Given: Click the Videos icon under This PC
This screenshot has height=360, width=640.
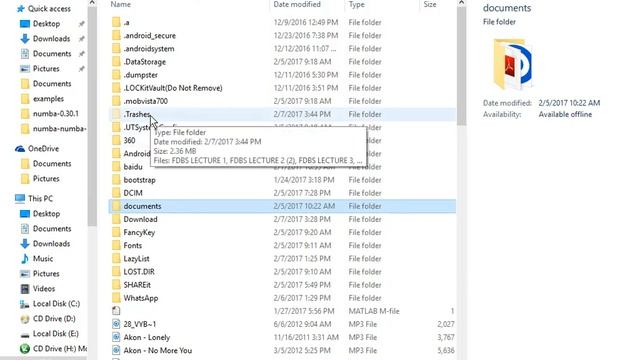Looking at the screenshot, I should pos(25,289).
